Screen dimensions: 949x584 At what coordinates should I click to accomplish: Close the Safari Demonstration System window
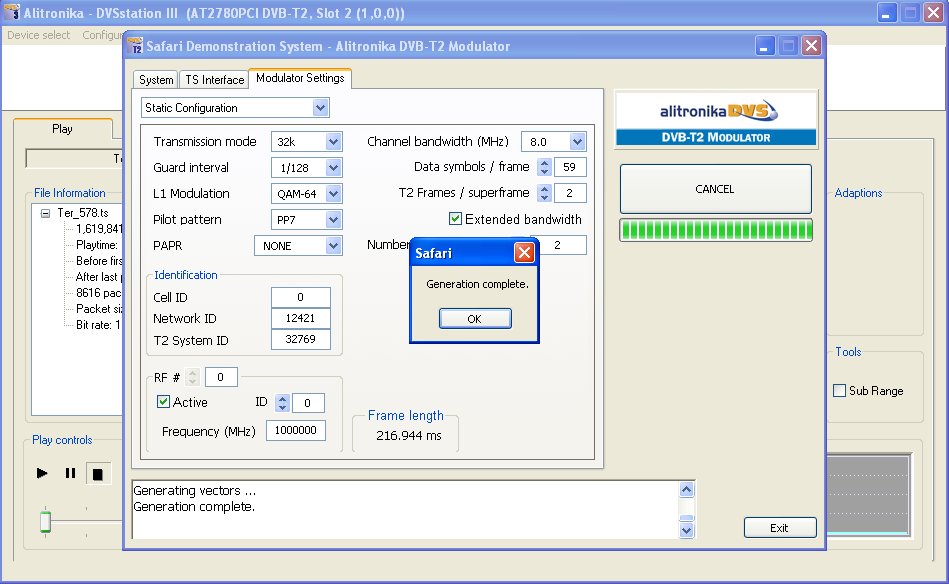(x=811, y=46)
